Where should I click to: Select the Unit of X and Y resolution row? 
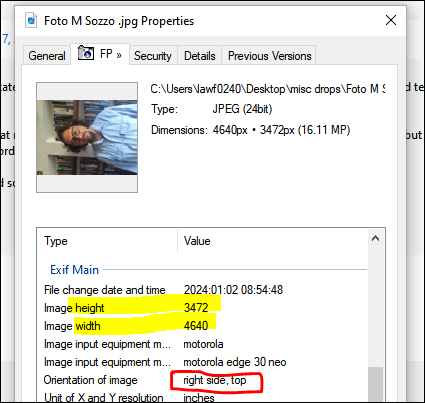click(x=202, y=397)
